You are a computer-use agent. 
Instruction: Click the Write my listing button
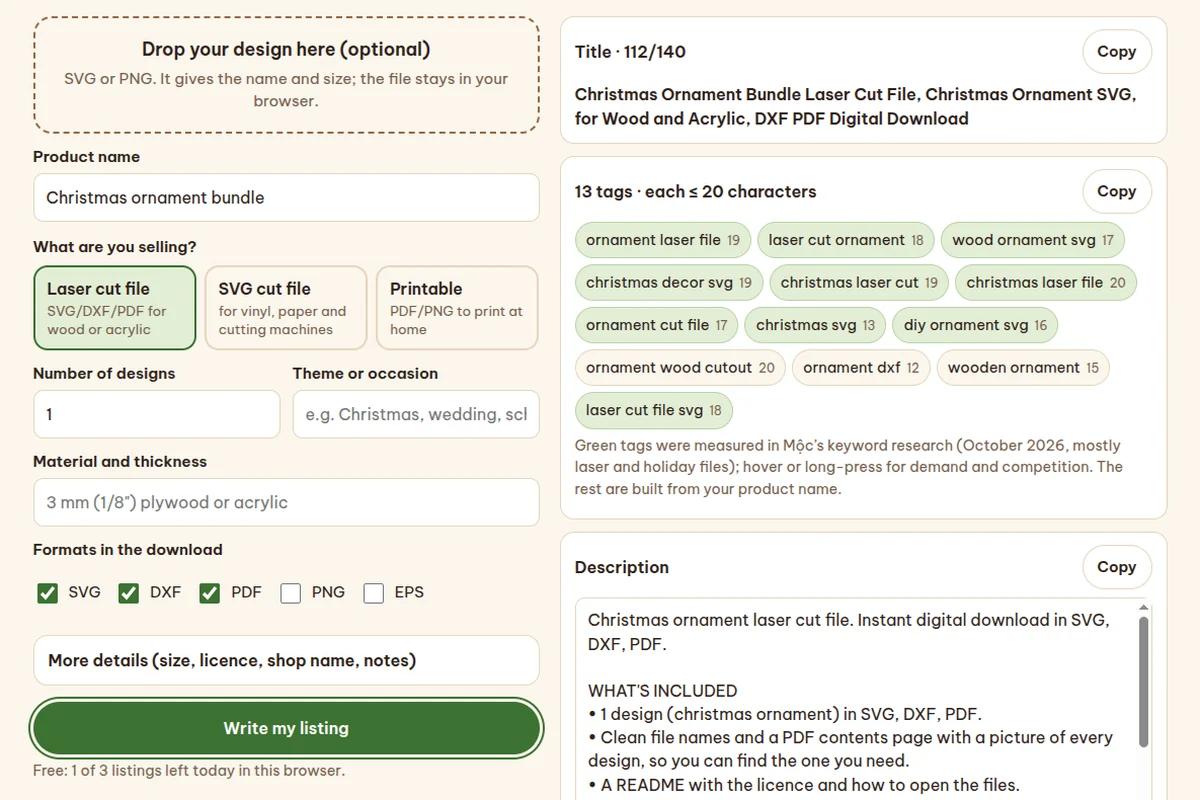(x=286, y=728)
